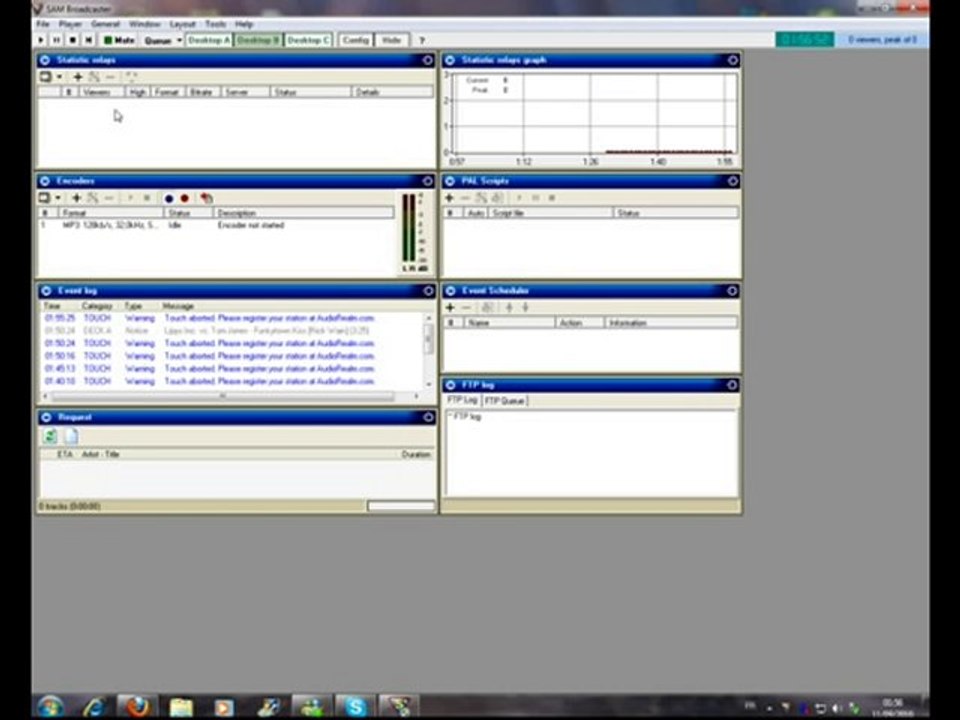Select the 01:55:25 TOUCH warning log entry
Image resolution: width=960 pixels, height=720 pixels.
click(231, 318)
